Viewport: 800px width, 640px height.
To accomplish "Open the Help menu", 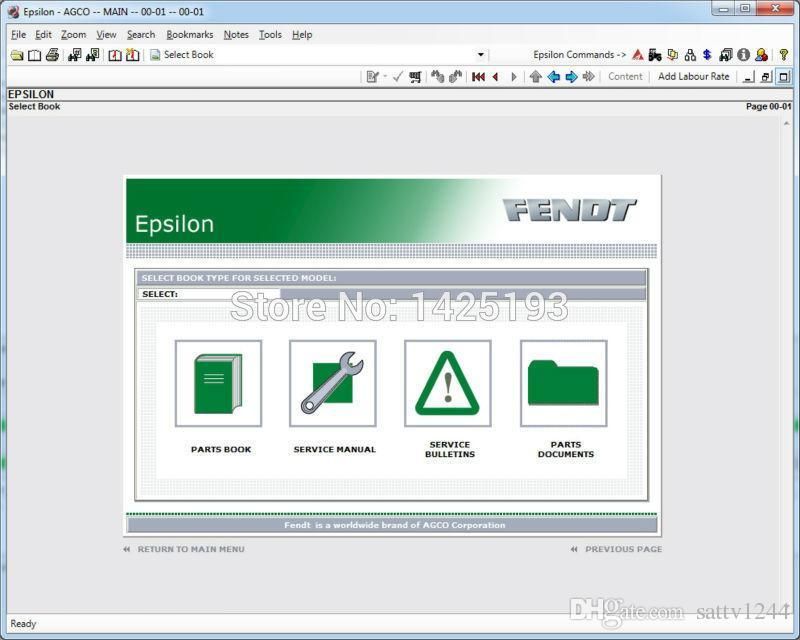I will click(302, 34).
